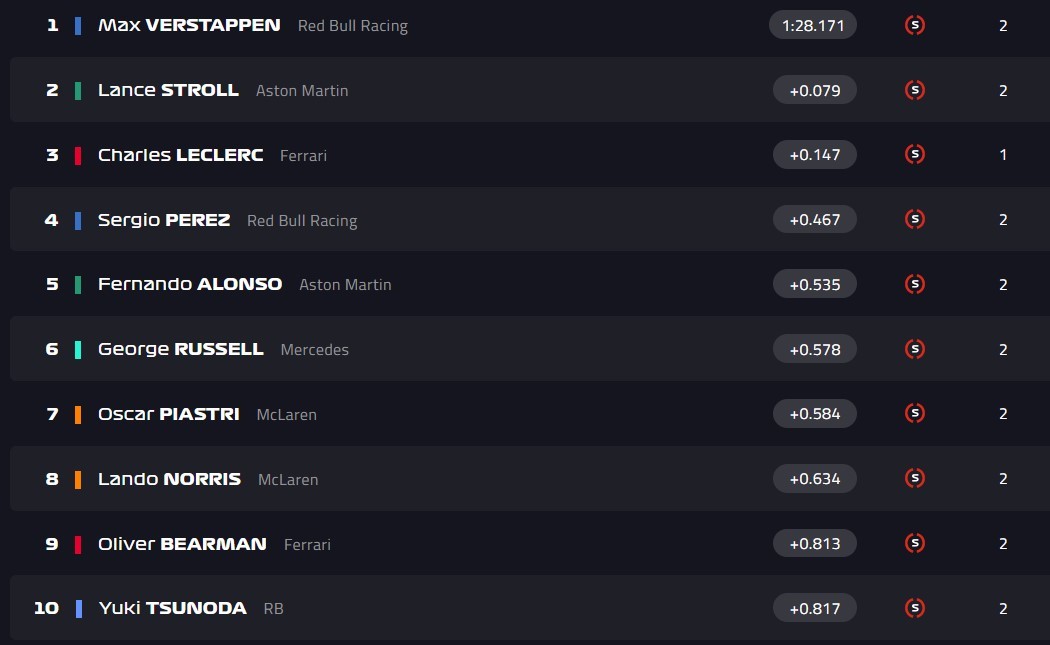Click soft tyre icon in Verstappen's row
This screenshot has width=1050, height=645.
pyautogui.click(x=914, y=25)
